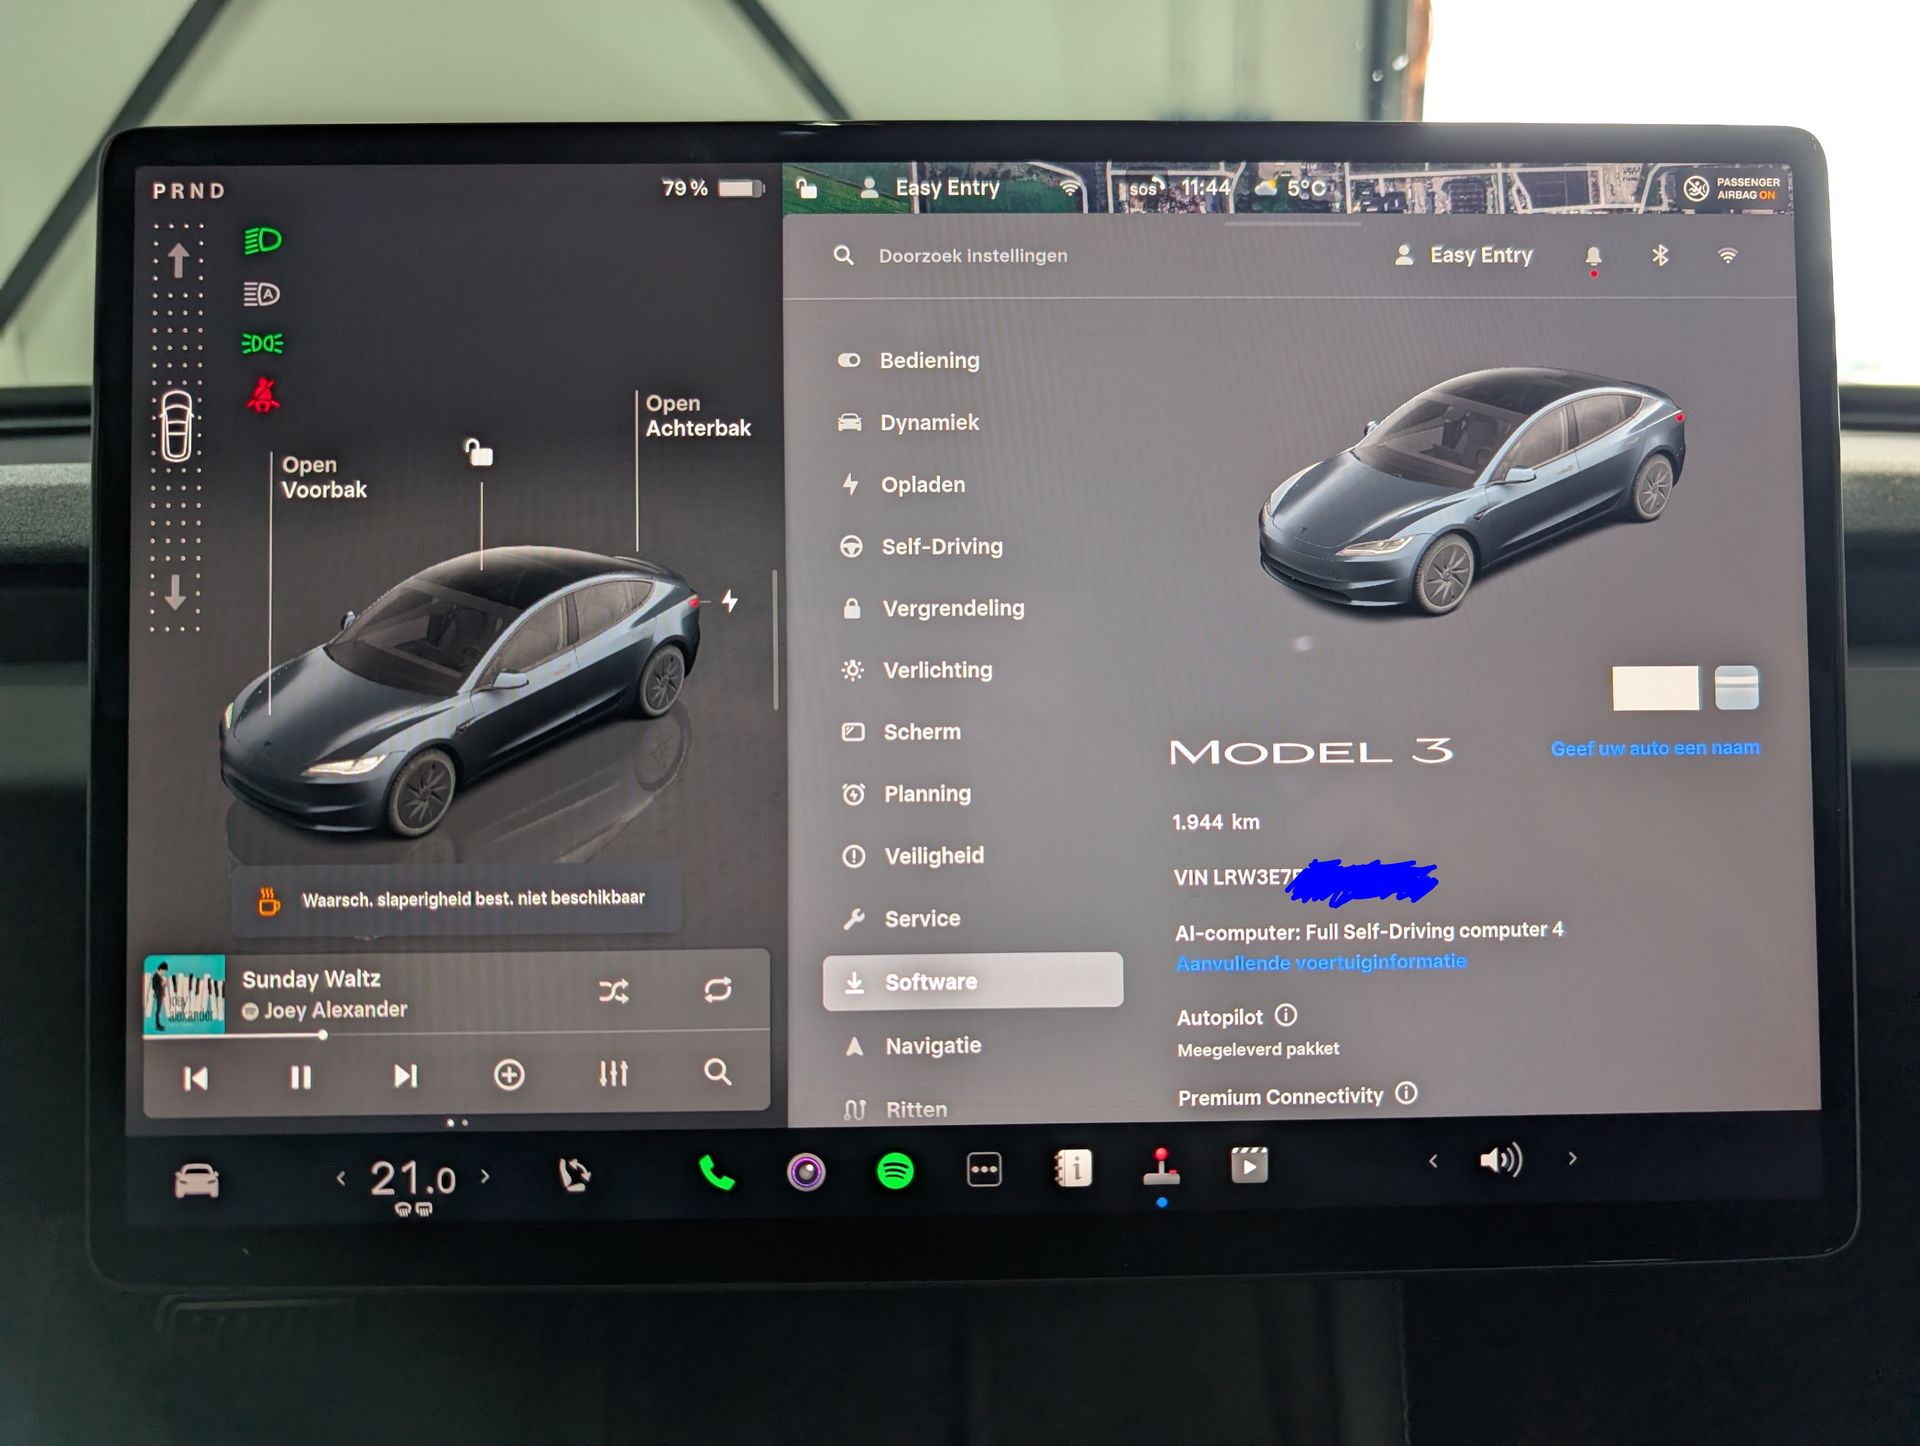This screenshot has height=1446, width=1920.
Task: Toggle the car lock icon above vehicle
Action: click(479, 453)
